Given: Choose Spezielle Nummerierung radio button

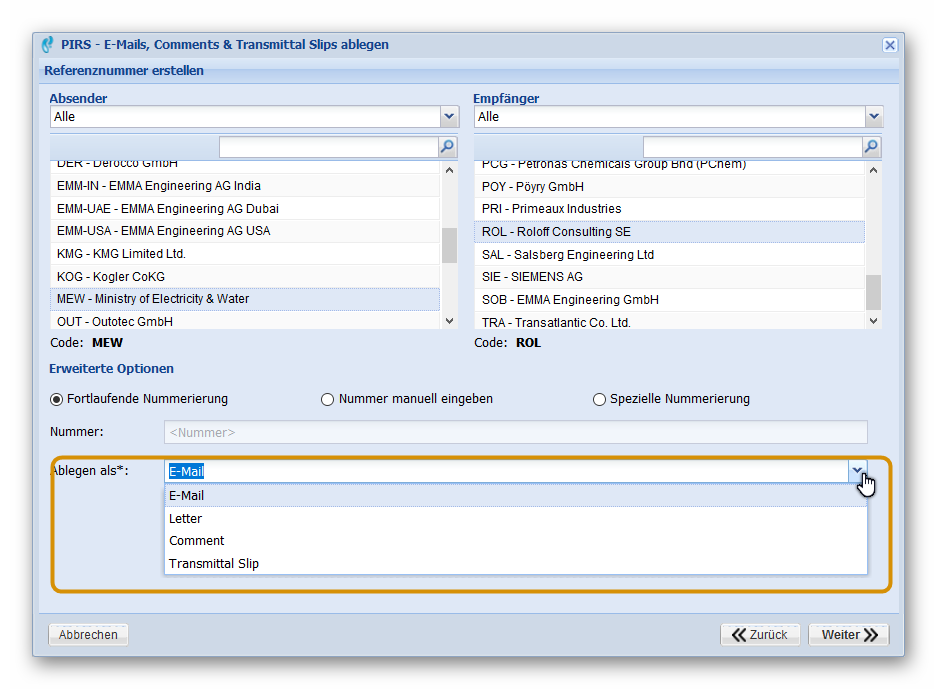Looking at the screenshot, I should (x=599, y=400).
